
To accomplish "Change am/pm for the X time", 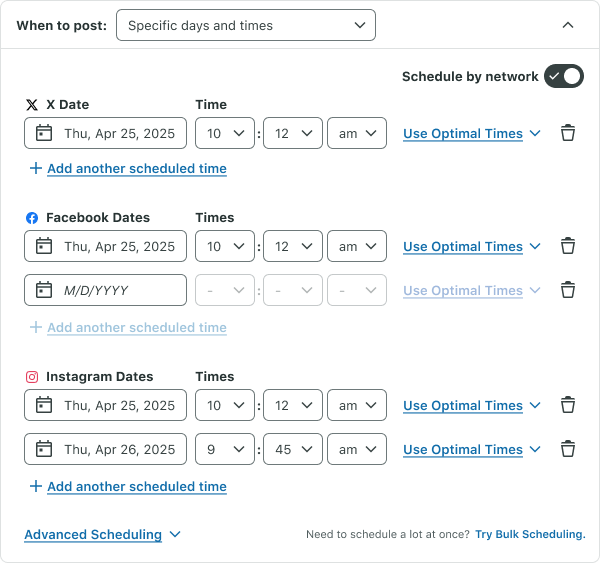I will tap(357, 133).
